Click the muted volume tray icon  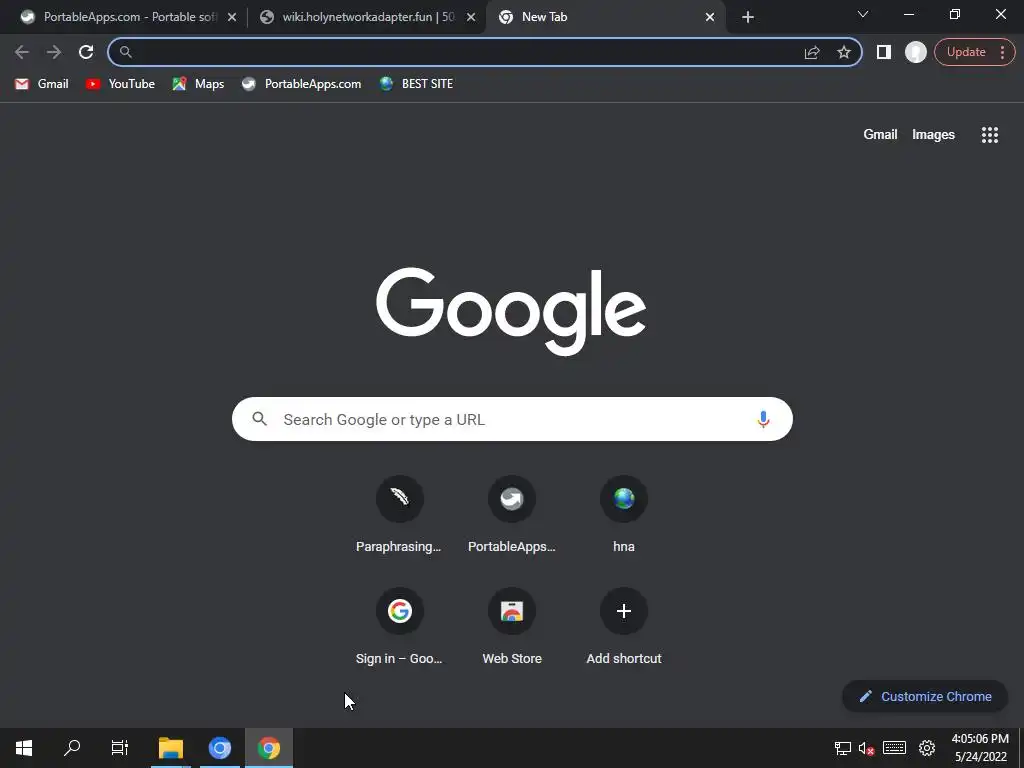pos(867,748)
